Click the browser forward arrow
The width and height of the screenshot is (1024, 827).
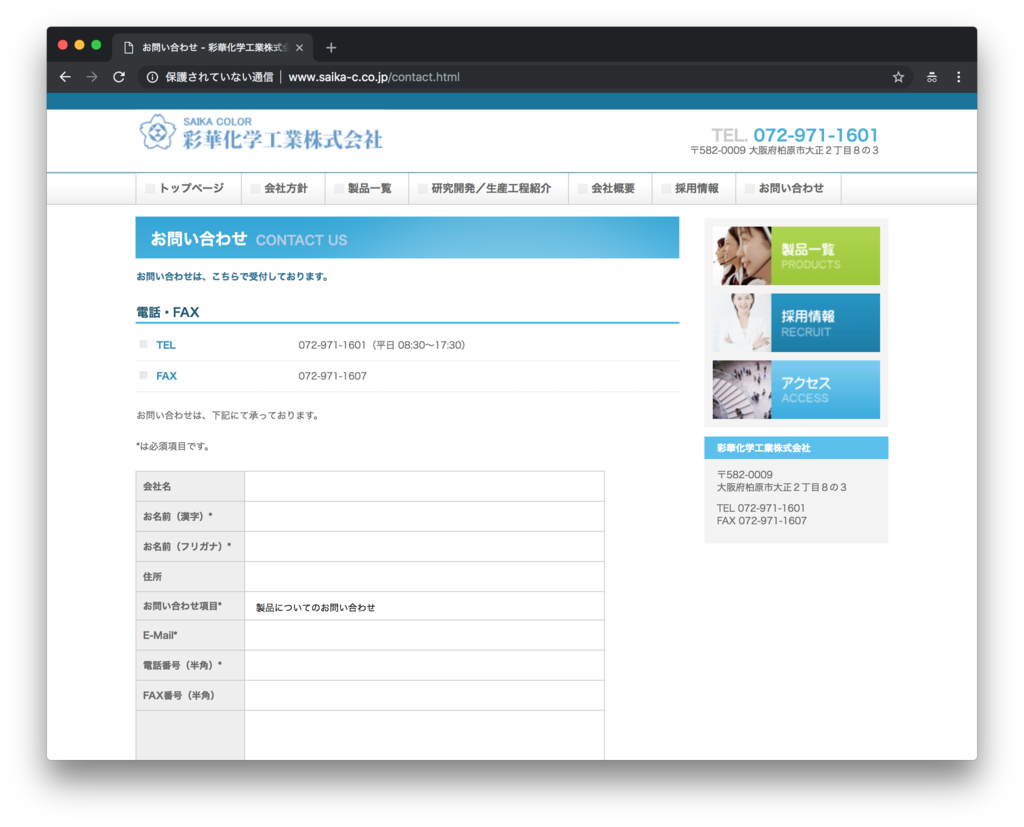[x=92, y=77]
